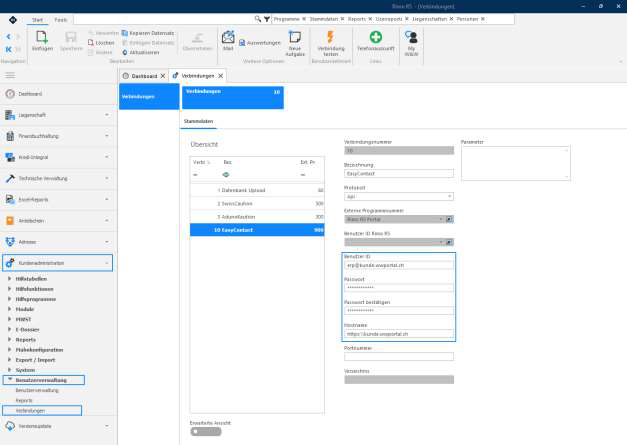Remove the Reports filter tag
The height and width of the screenshot is (445, 627).
370,19
